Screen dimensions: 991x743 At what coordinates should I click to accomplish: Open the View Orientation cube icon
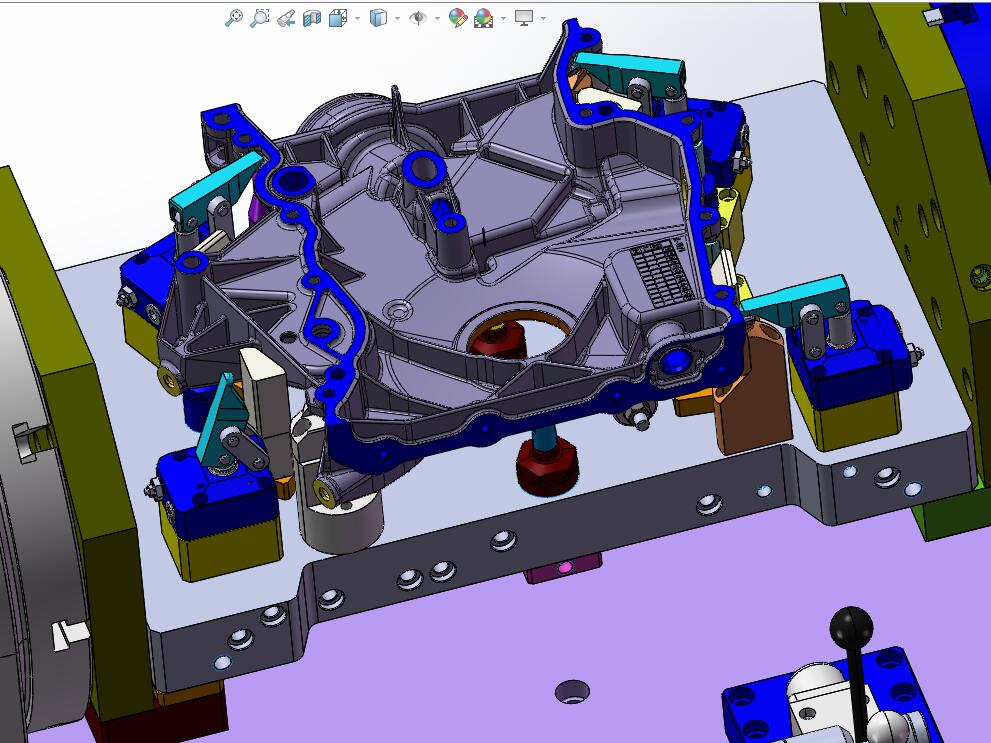tap(338, 18)
